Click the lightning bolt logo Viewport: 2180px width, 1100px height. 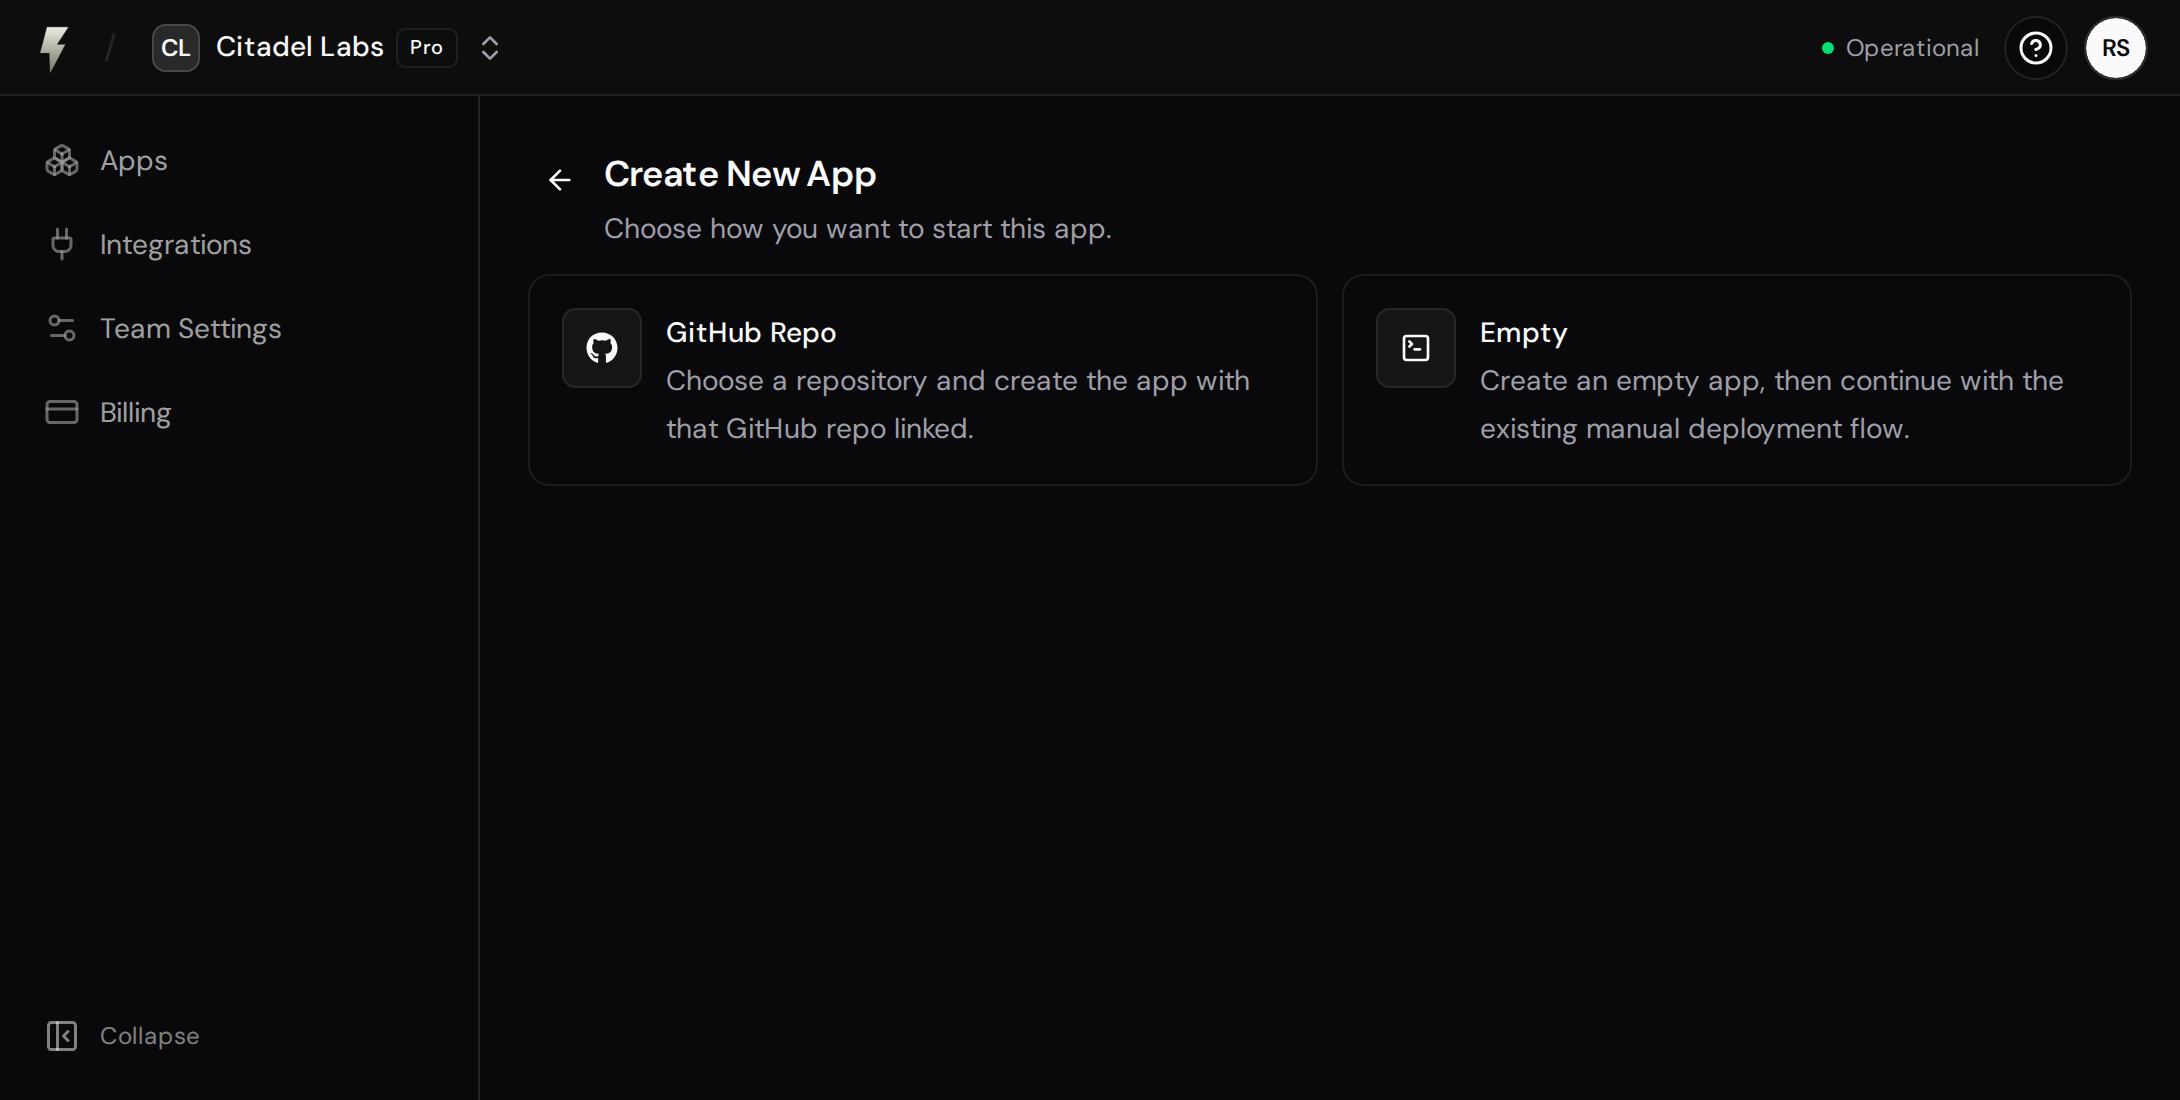[54, 48]
